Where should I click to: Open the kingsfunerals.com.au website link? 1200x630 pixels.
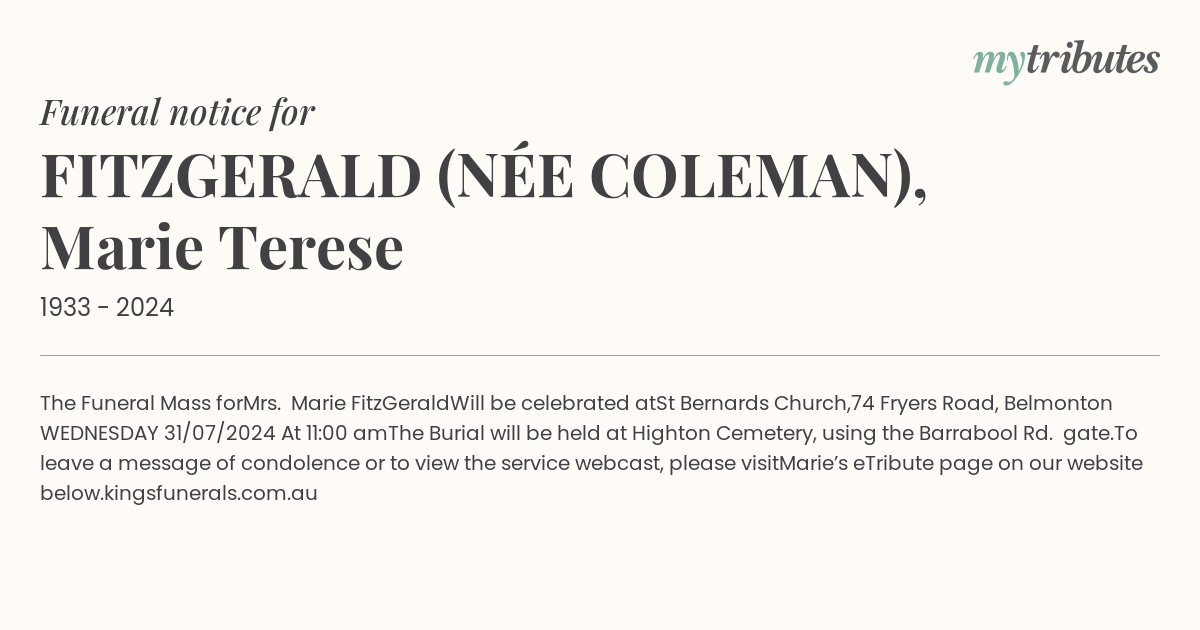point(211,493)
